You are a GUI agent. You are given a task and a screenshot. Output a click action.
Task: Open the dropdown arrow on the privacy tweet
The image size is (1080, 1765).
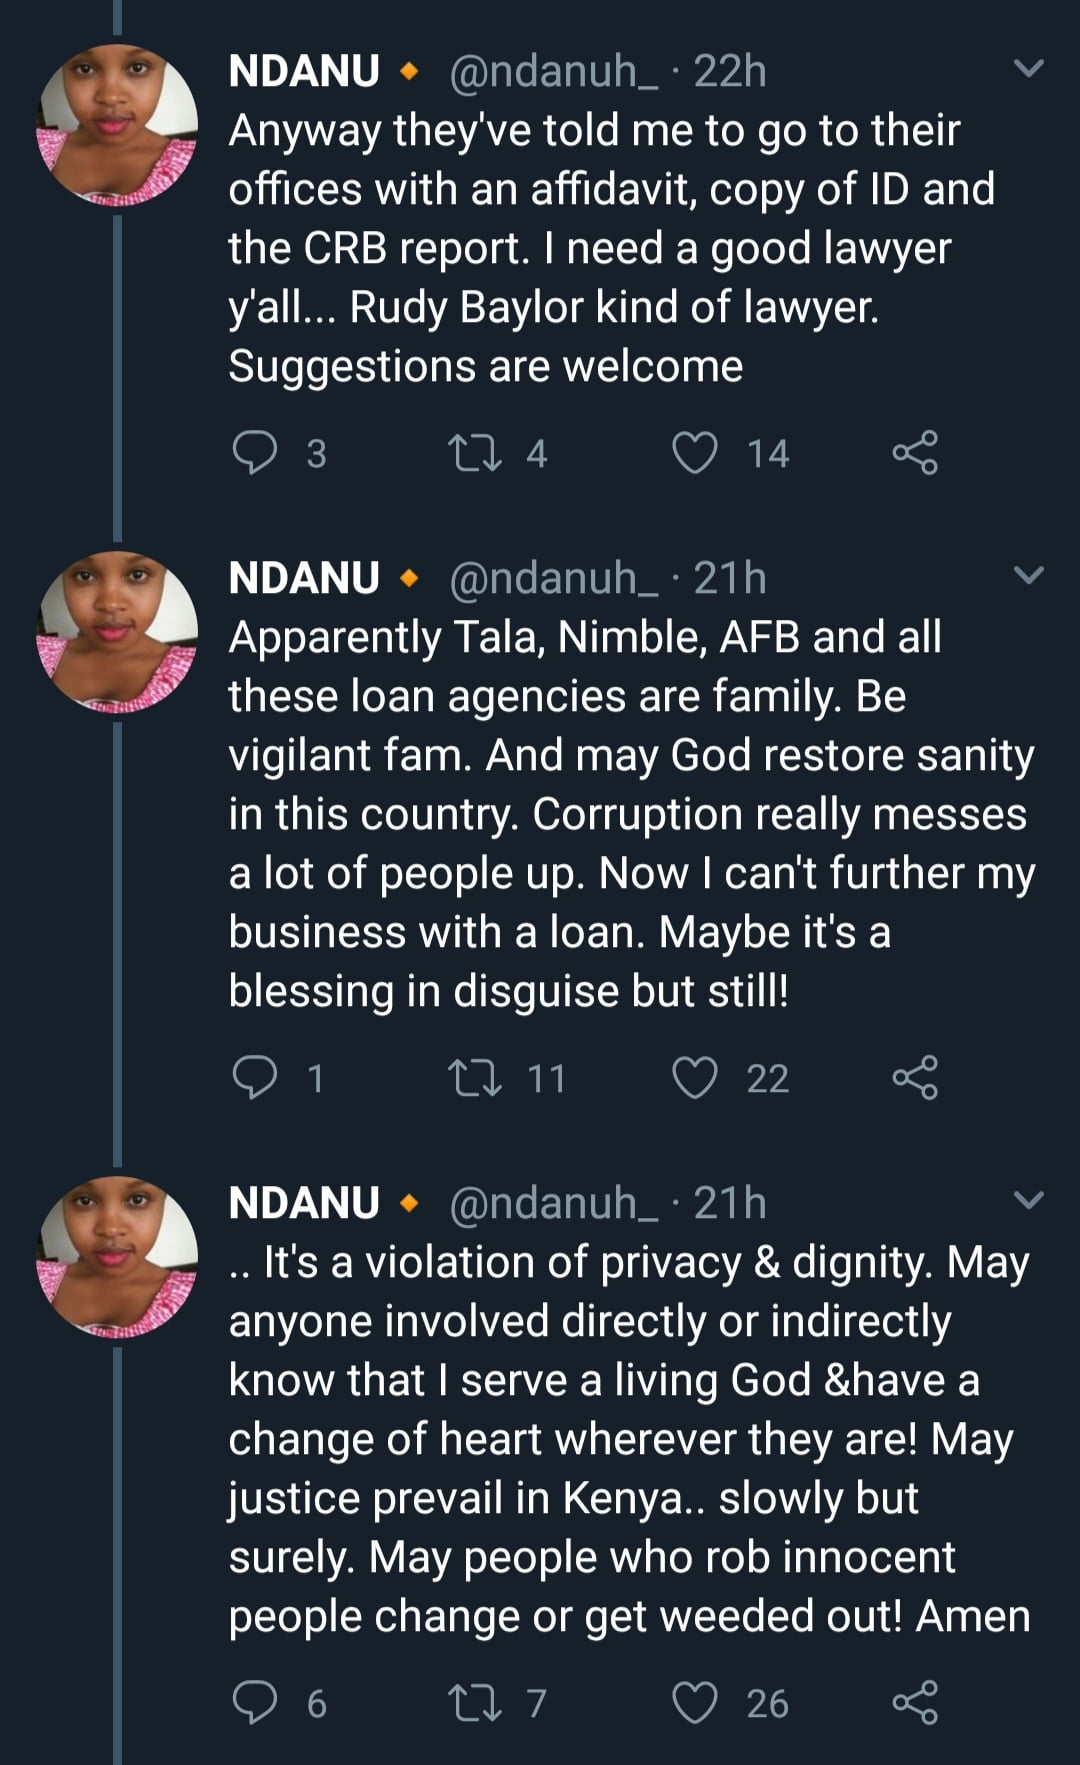tap(1029, 1201)
